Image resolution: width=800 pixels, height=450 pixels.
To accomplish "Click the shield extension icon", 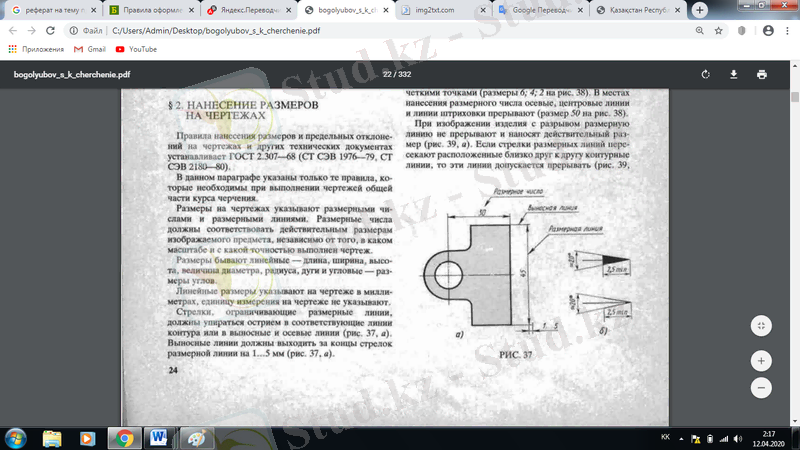I will click(742, 31).
